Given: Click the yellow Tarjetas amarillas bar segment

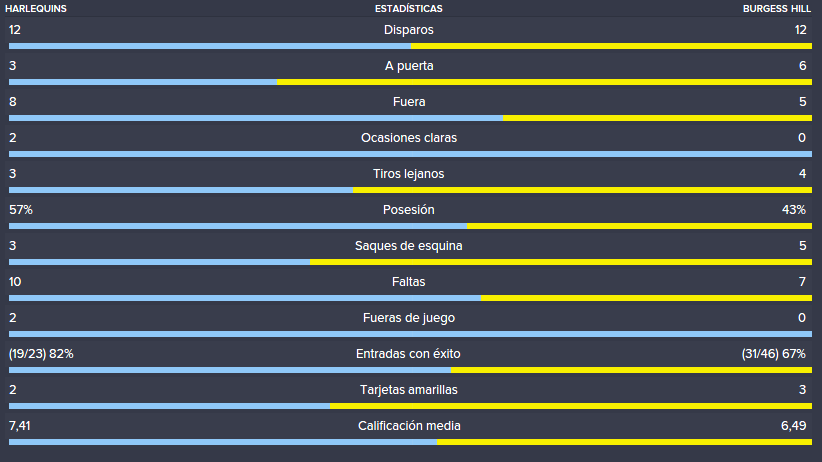Looking at the screenshot, I should click(571, 406).
